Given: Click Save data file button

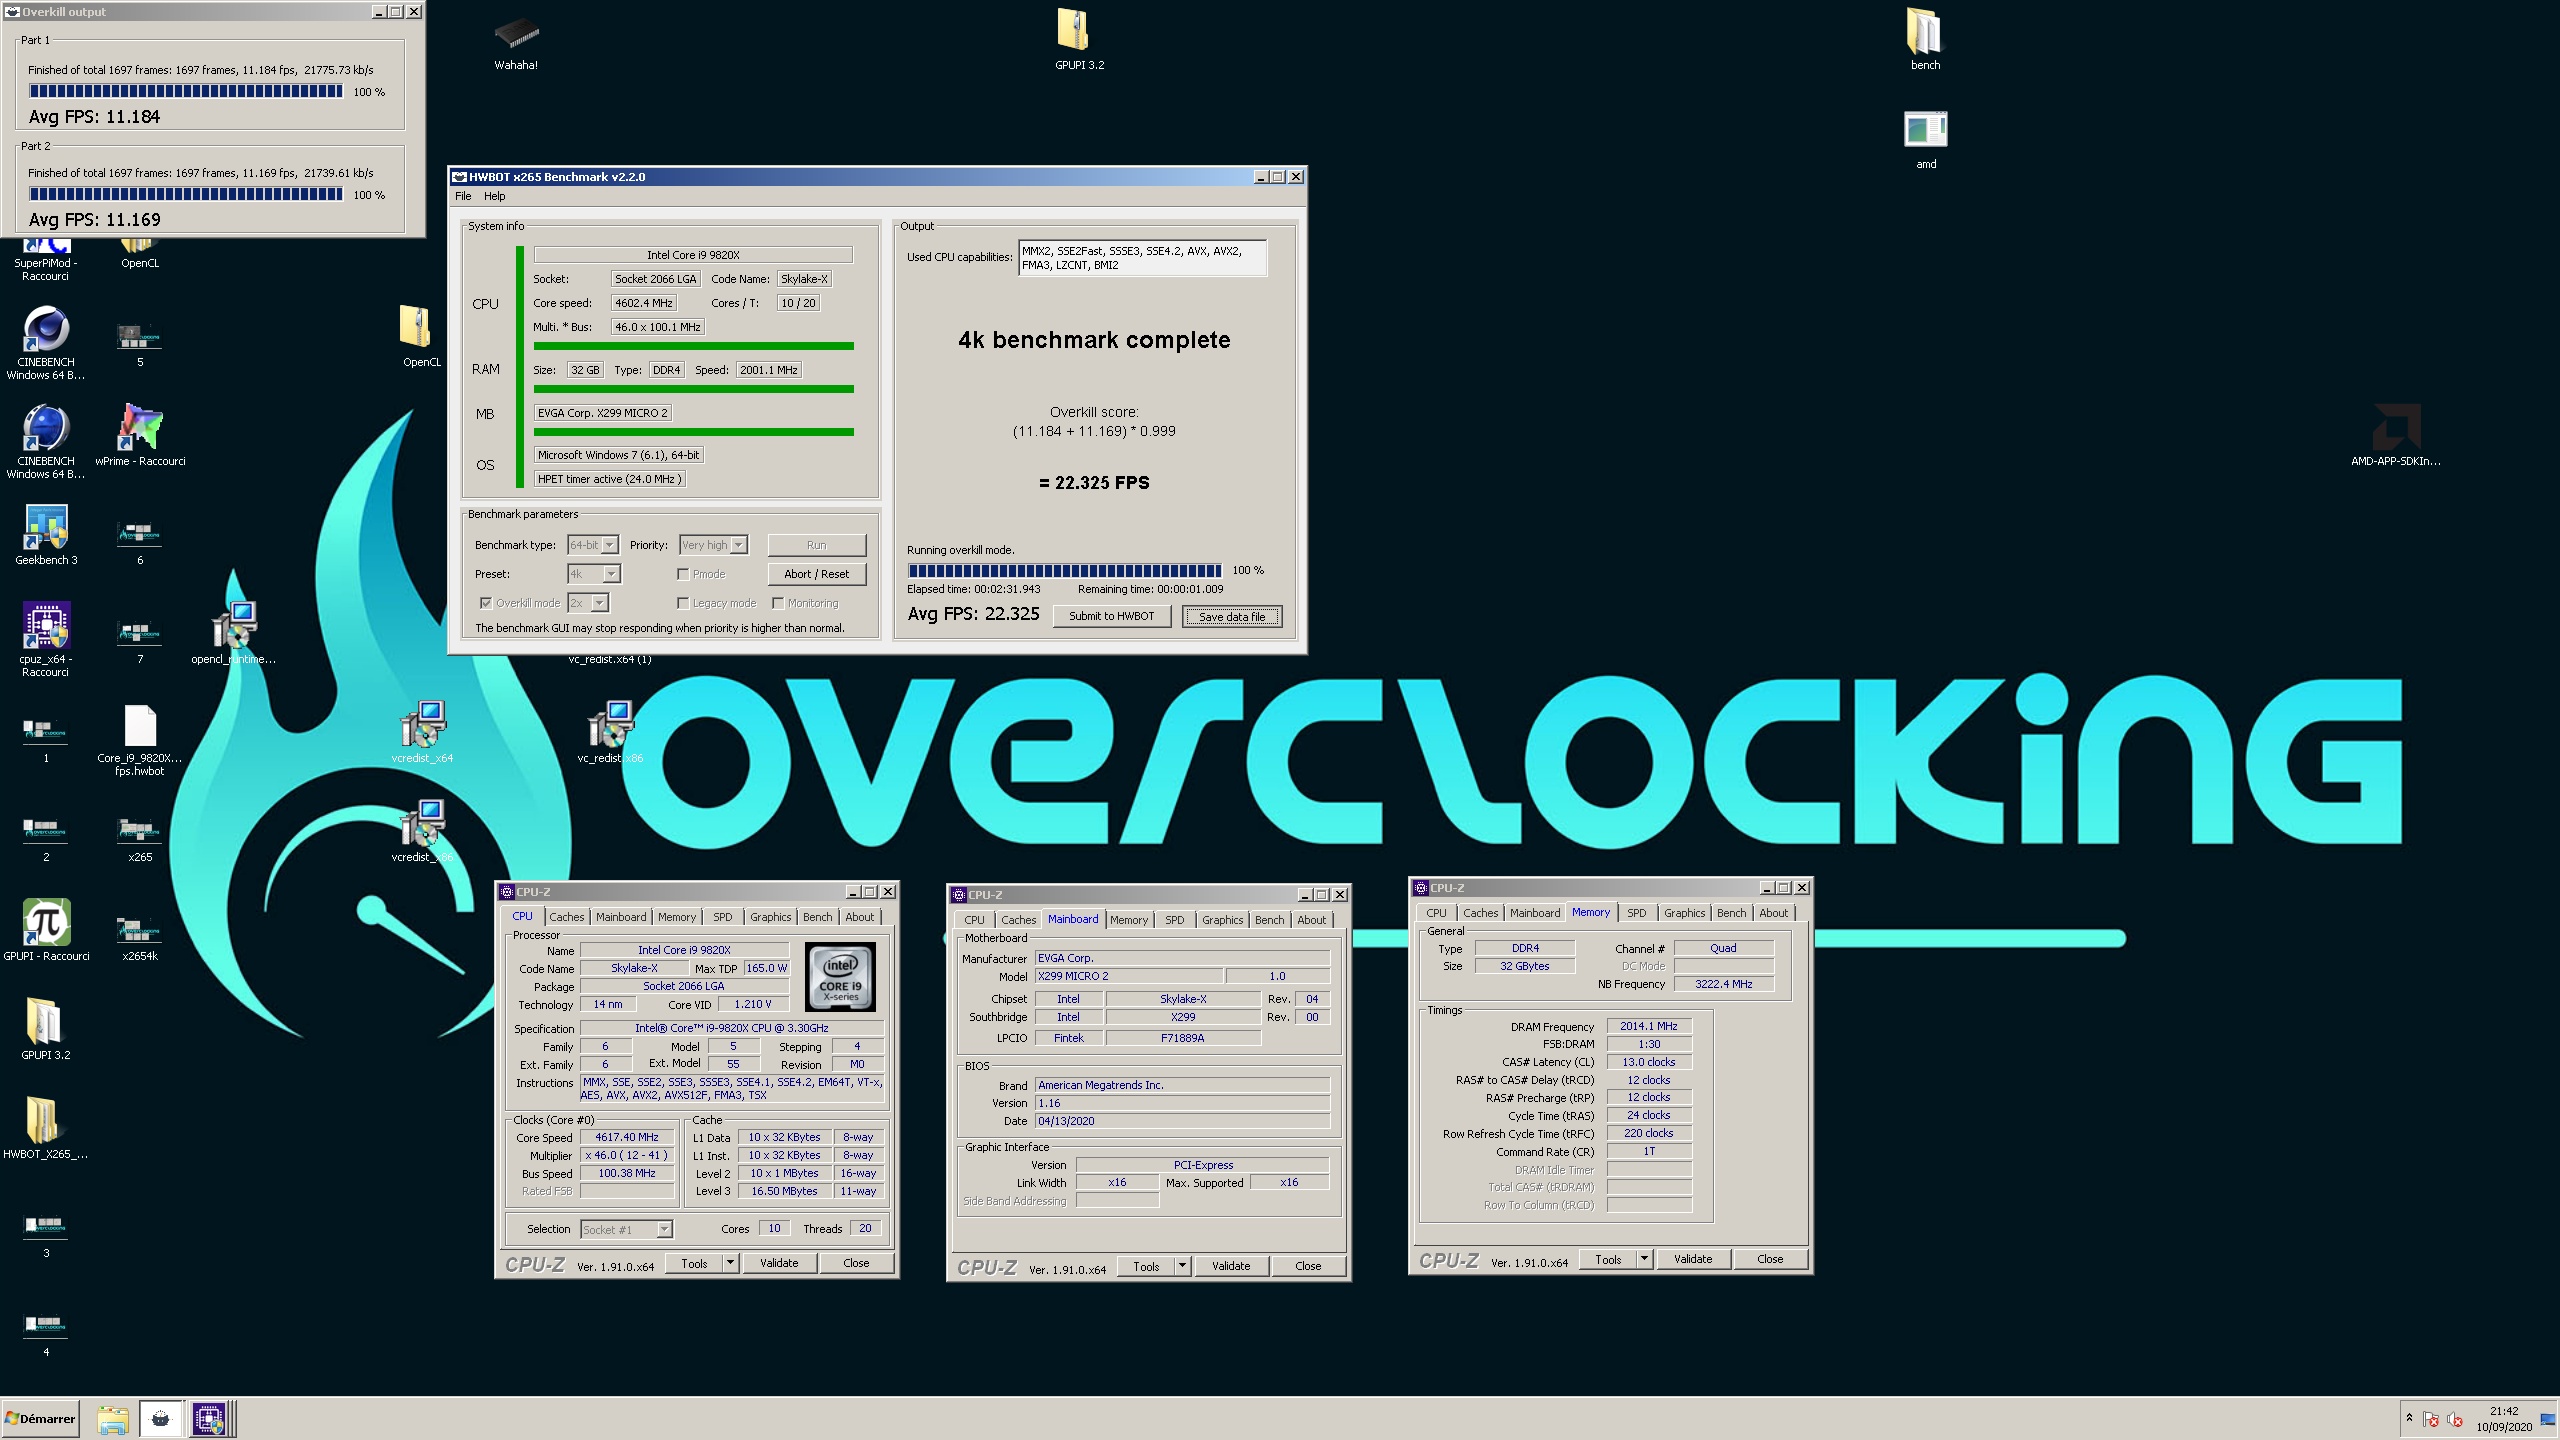Looking at the screenshot, I should [x=1232, y=616].
